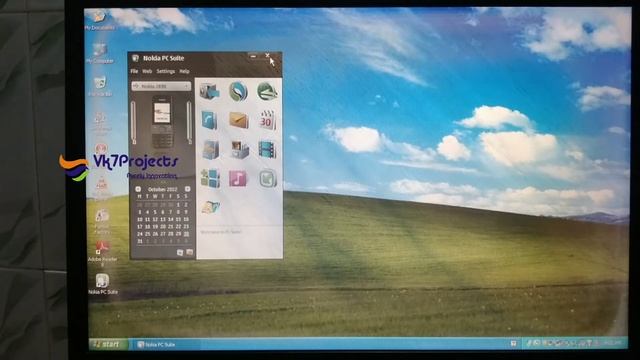Open the Install Applications puzzle-blocks icon

coord(210,178)
